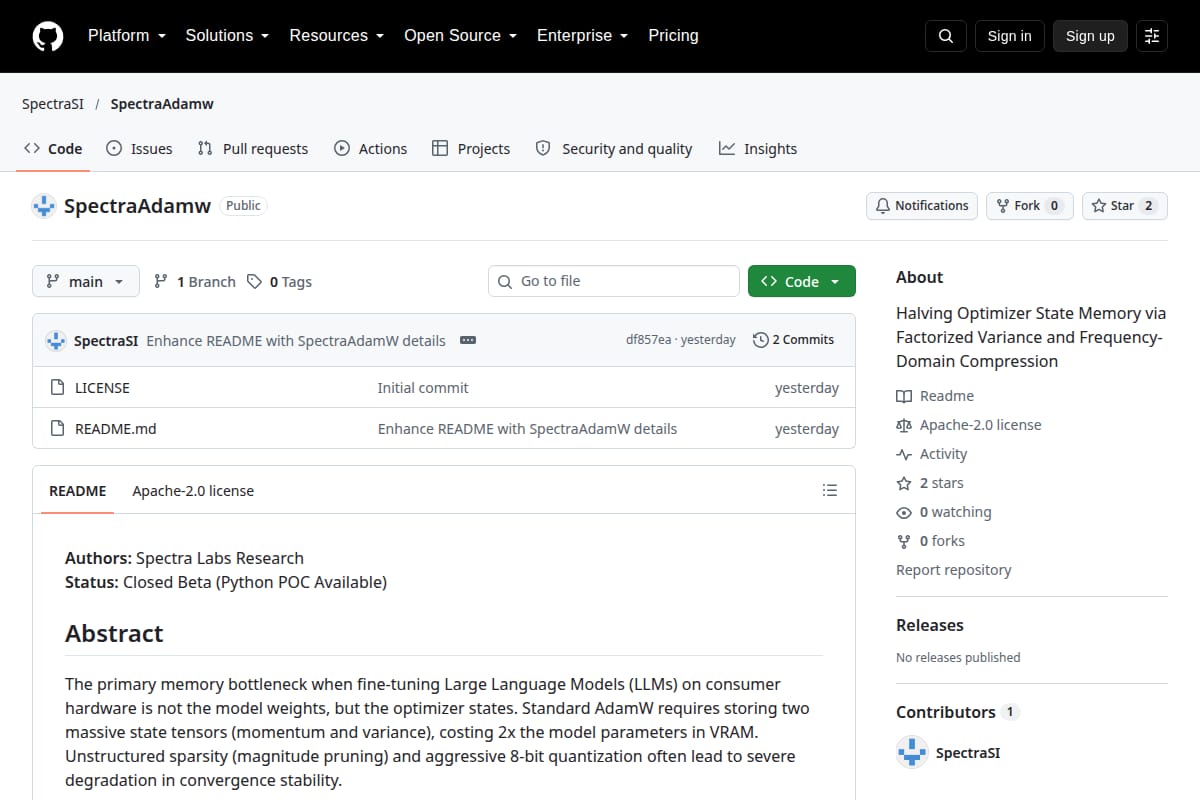Expand the Platform menu
This screenshot has width=1200, height=800.
(126, 36)
